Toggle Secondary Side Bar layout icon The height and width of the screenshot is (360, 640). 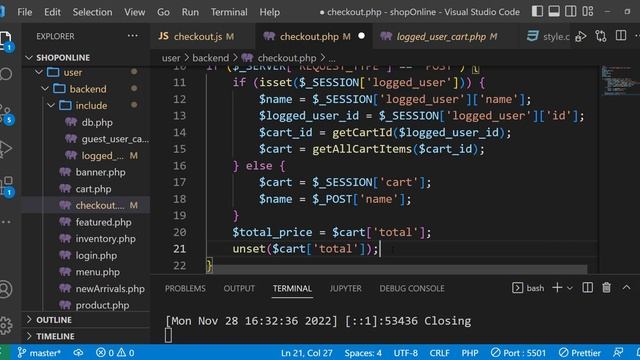[571, 11]
